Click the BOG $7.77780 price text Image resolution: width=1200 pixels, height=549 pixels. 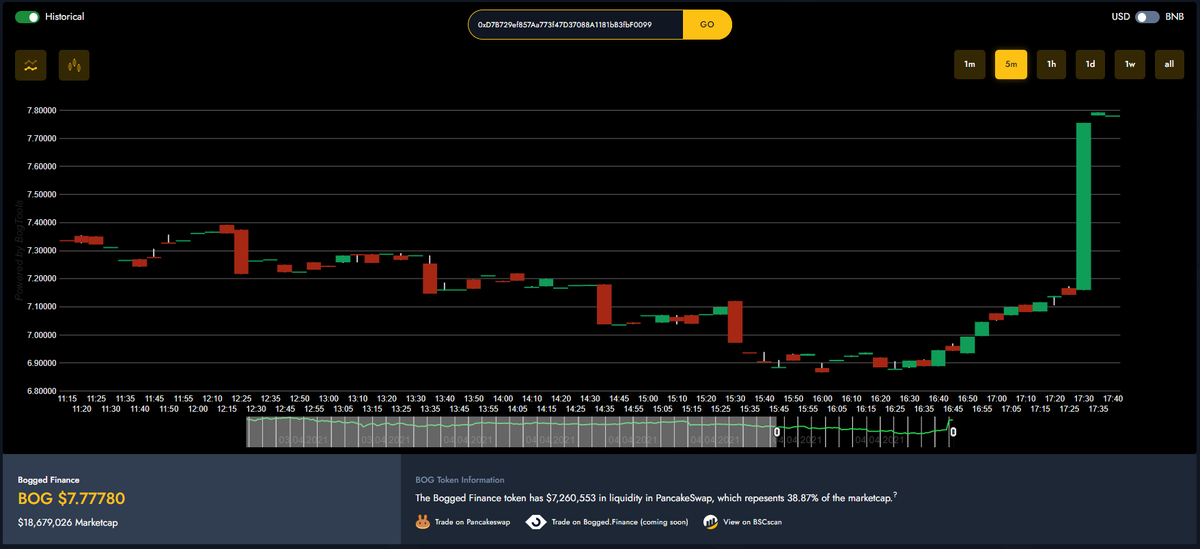(x=71, y=499)
